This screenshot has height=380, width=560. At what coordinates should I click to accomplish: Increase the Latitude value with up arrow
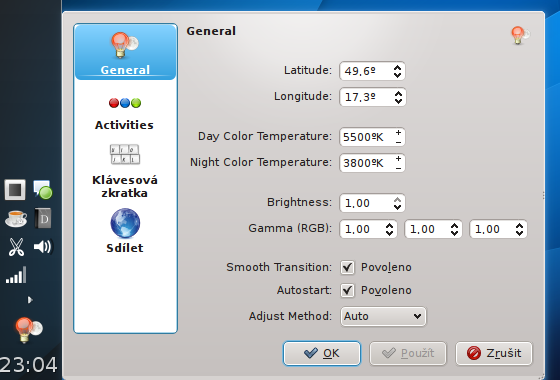[398, 67]
